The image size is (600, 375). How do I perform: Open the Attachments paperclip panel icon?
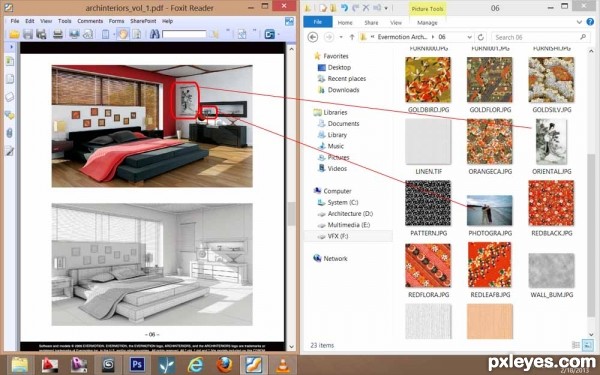(10, 133)
